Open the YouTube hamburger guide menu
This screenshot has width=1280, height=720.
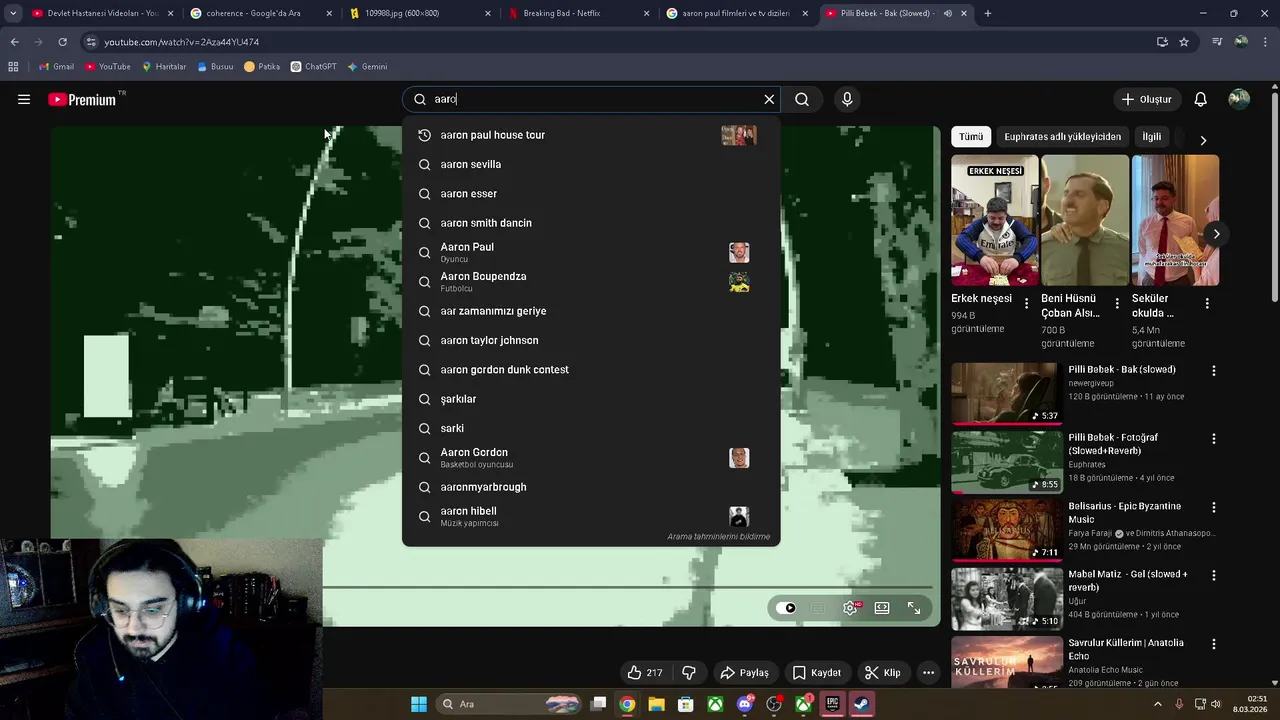point(24,99)
